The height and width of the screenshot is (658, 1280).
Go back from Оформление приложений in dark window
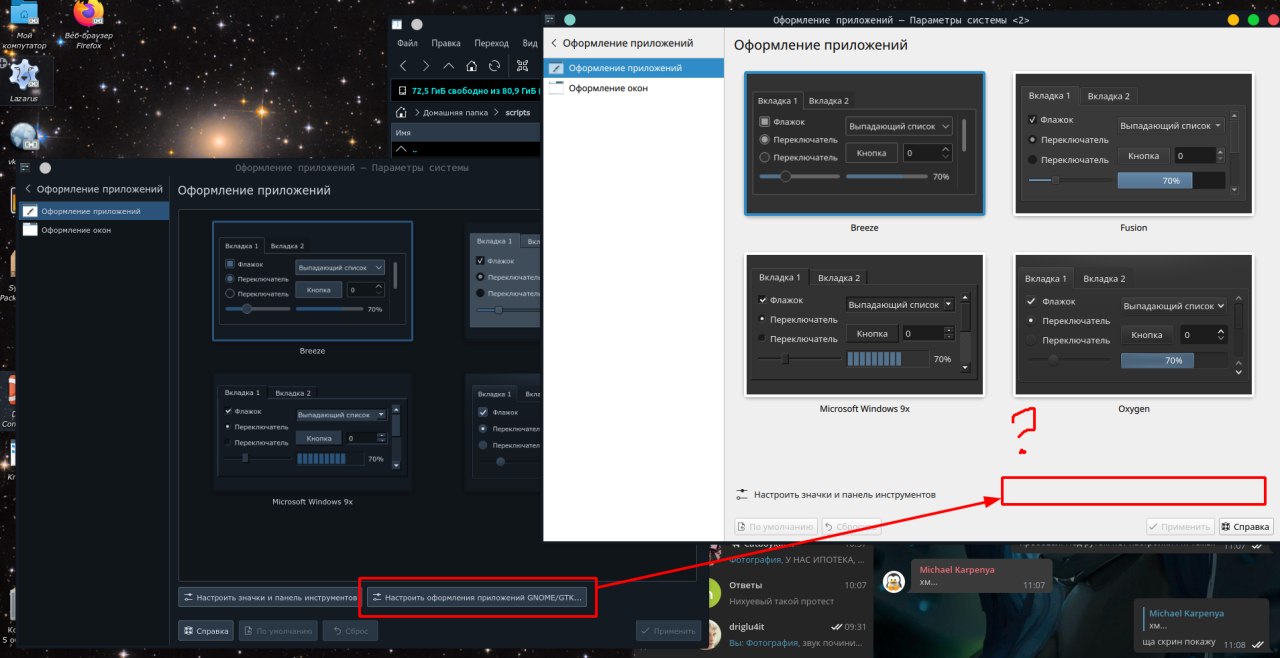pos(28,189)
